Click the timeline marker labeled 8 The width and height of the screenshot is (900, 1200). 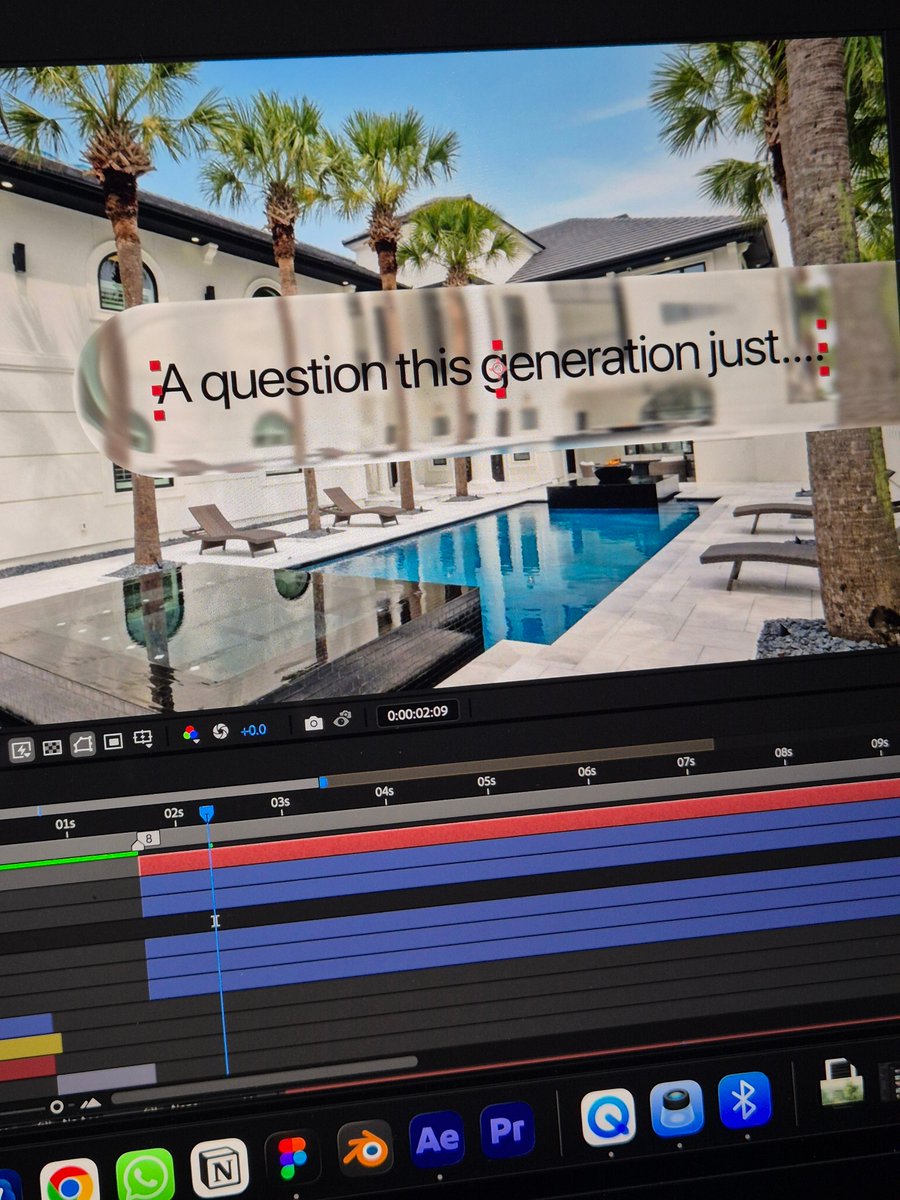tap(147, 839)
